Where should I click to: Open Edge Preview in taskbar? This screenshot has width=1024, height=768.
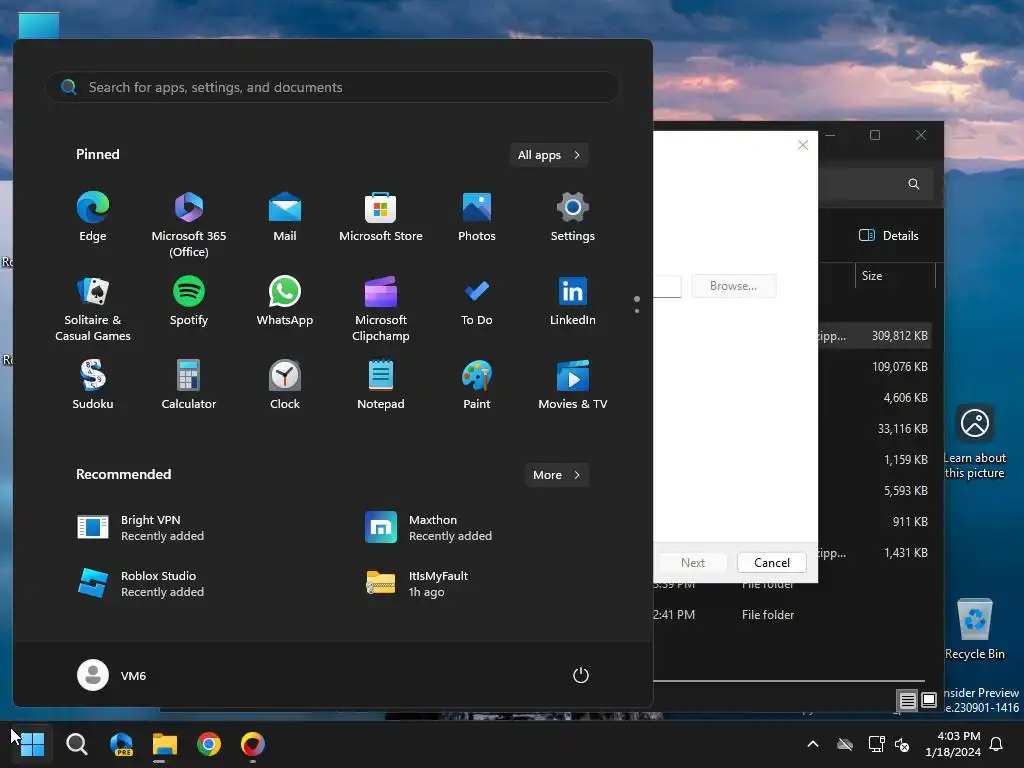(121, 744)
